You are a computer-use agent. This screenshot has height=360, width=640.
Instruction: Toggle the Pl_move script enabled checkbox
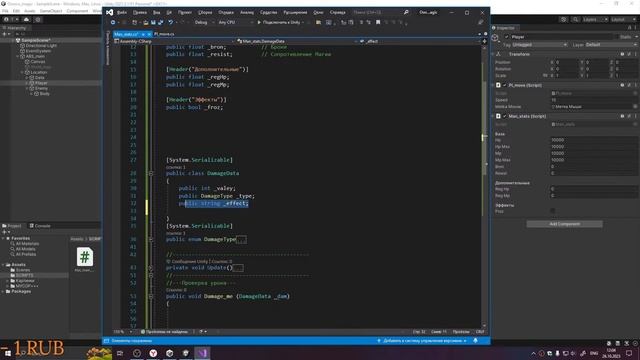(505, 85)
